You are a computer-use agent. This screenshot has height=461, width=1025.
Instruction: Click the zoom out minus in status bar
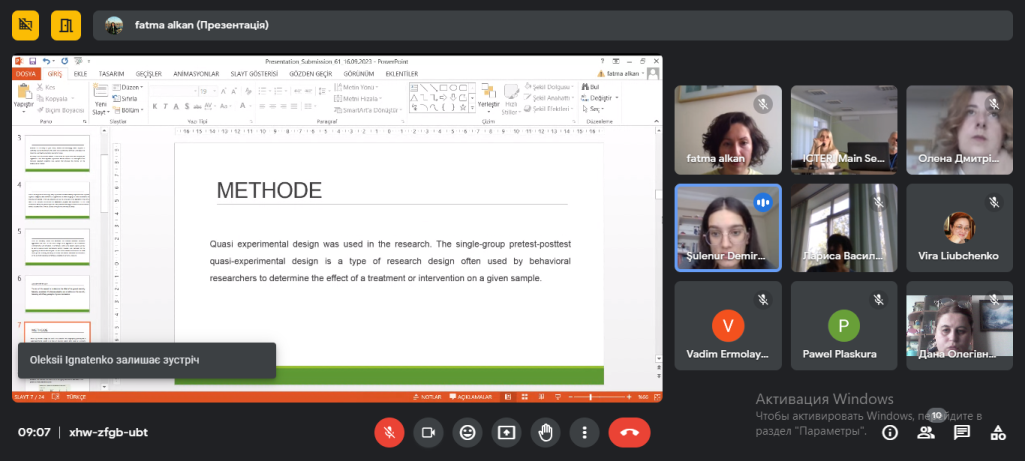[570, 397]
